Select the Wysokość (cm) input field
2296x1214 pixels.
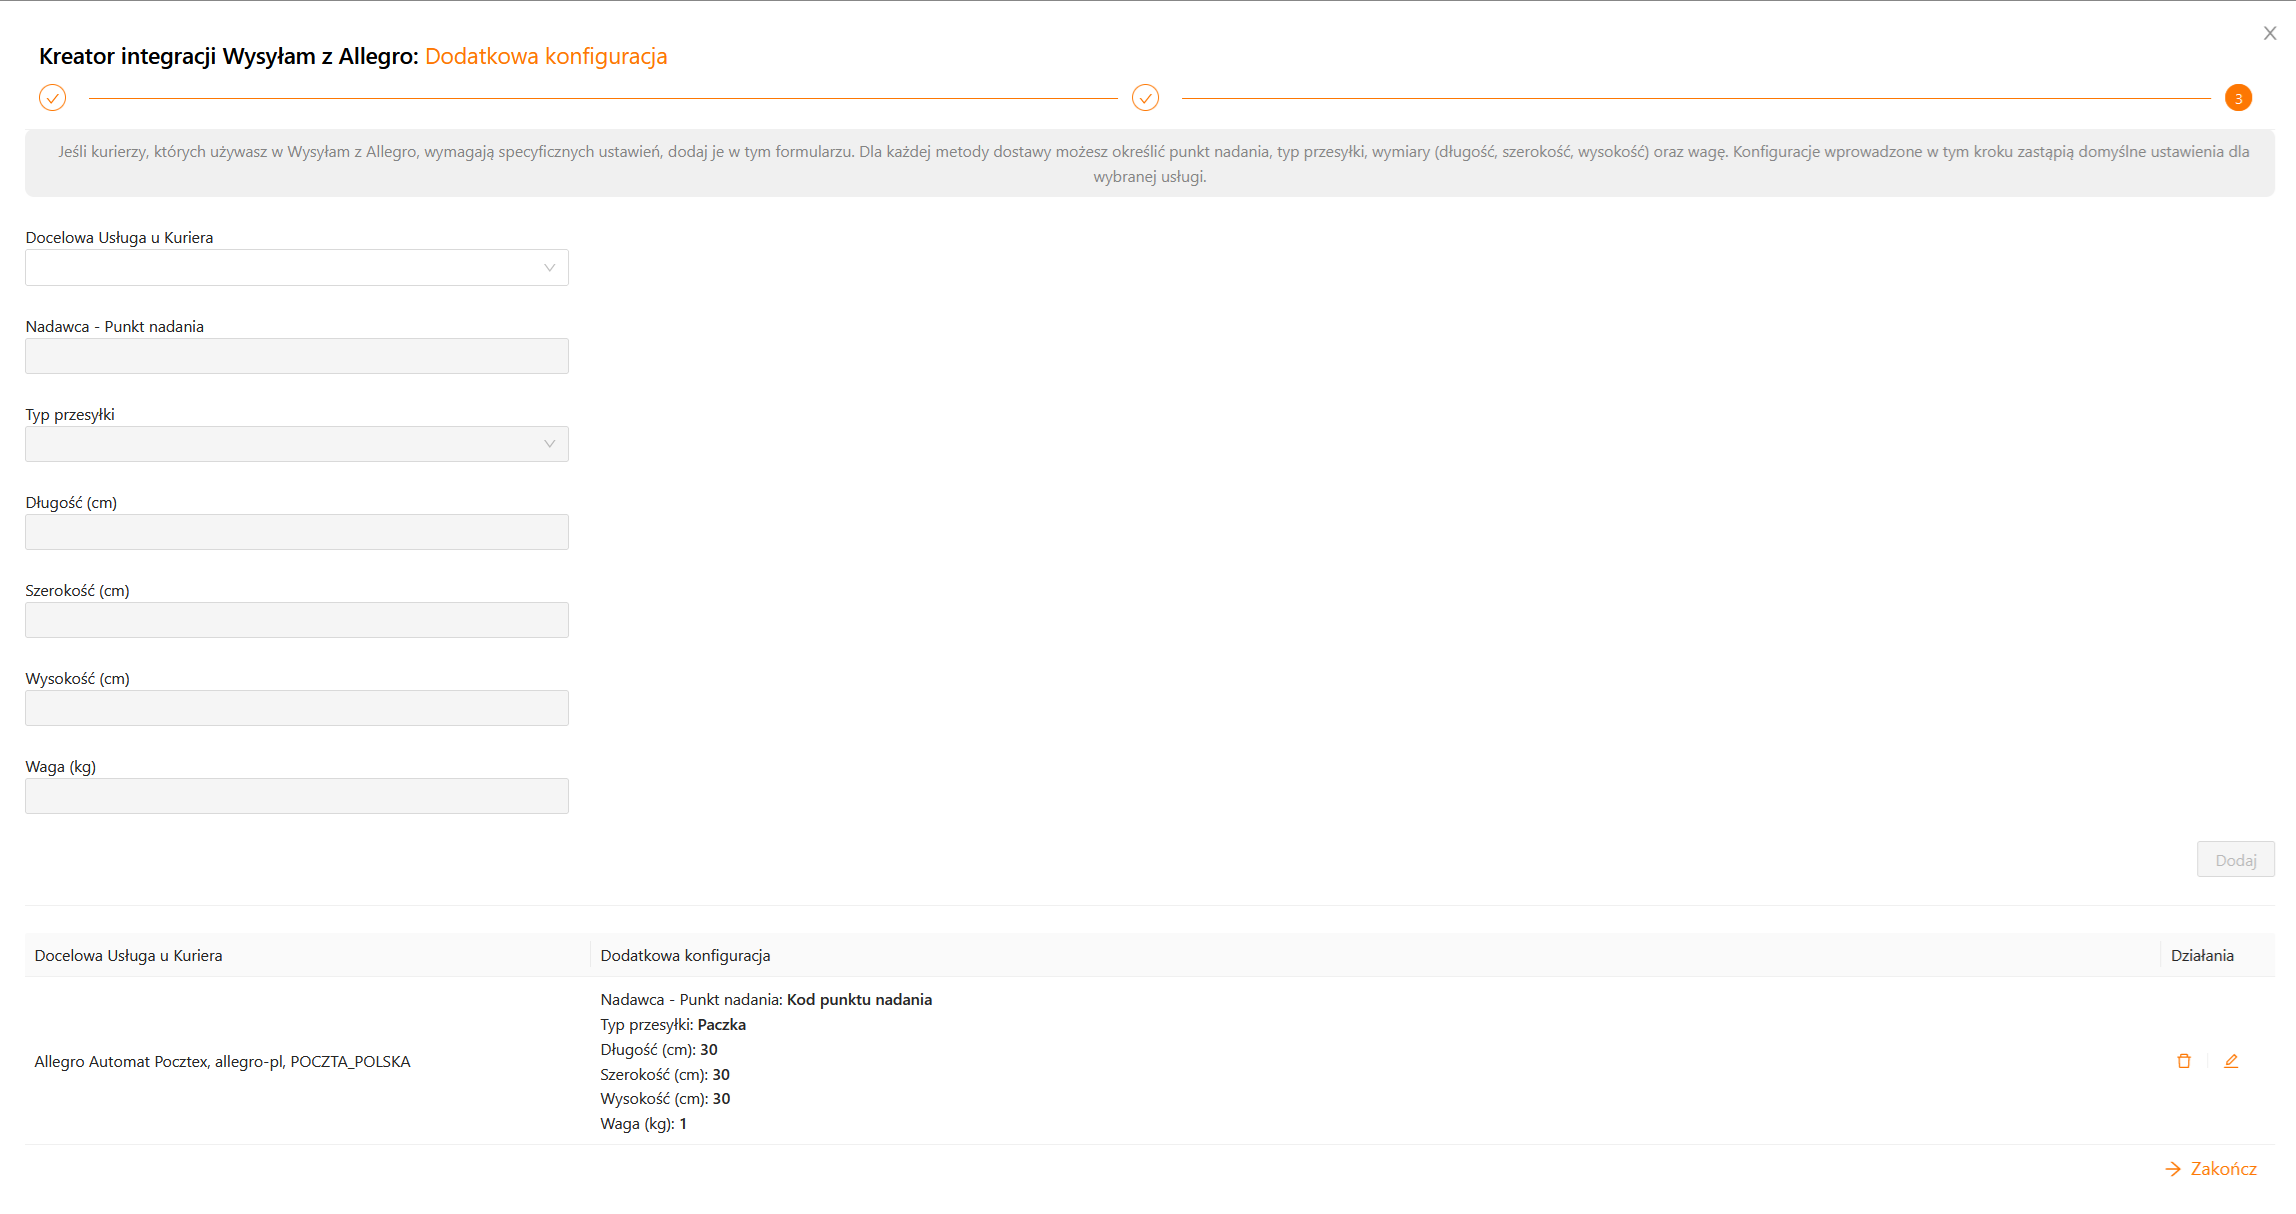[296, 708]
